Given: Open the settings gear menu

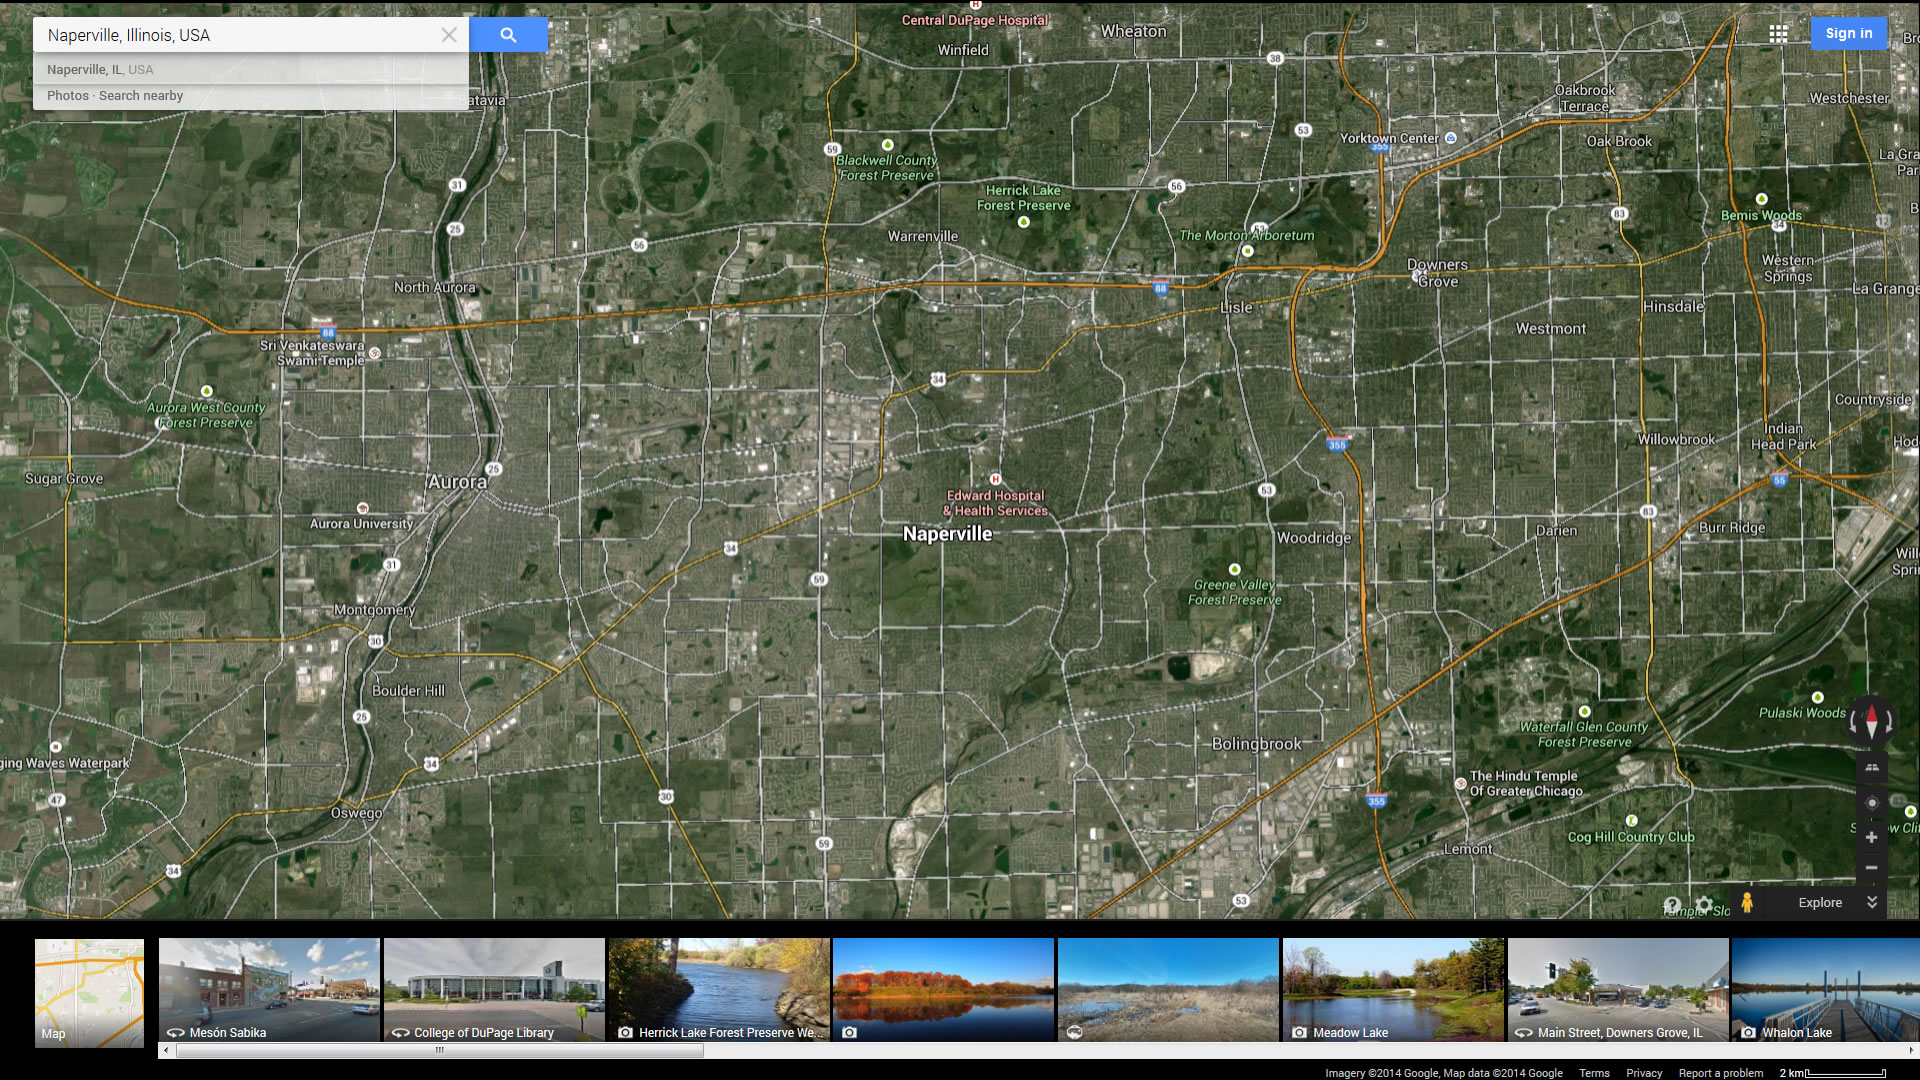Looking at the screenshot, I should pos(1704,905).
